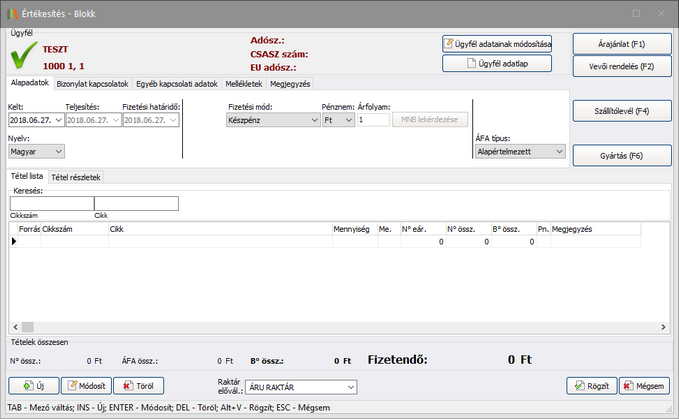Open the Nyelv language dropdown
This screenshot has width=679, height=419.
[57, 151]
